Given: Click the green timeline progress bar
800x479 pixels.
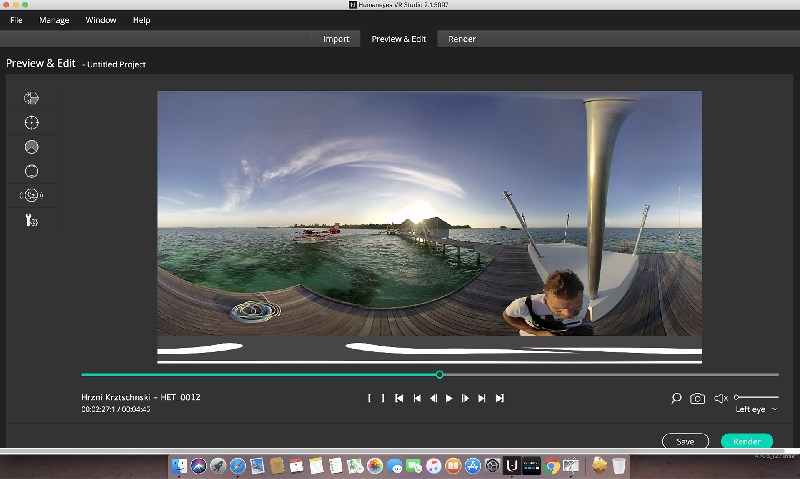Looking at the screenshot, I should pyautogui.click(x=259, y=374).
